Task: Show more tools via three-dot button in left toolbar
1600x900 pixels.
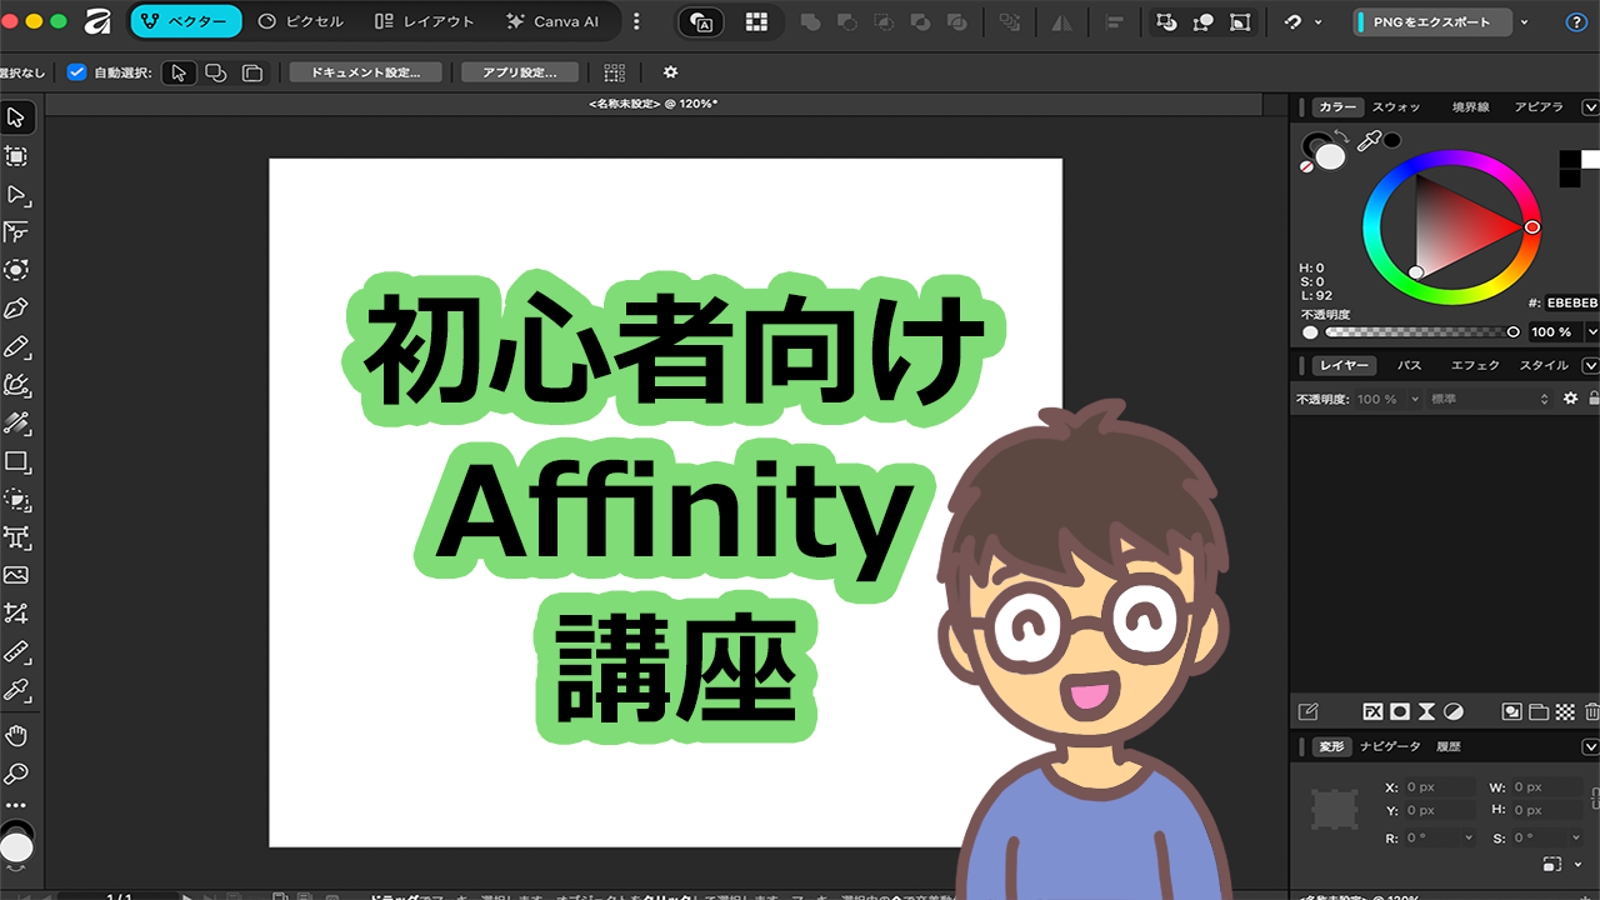Action: click(16, 805)
